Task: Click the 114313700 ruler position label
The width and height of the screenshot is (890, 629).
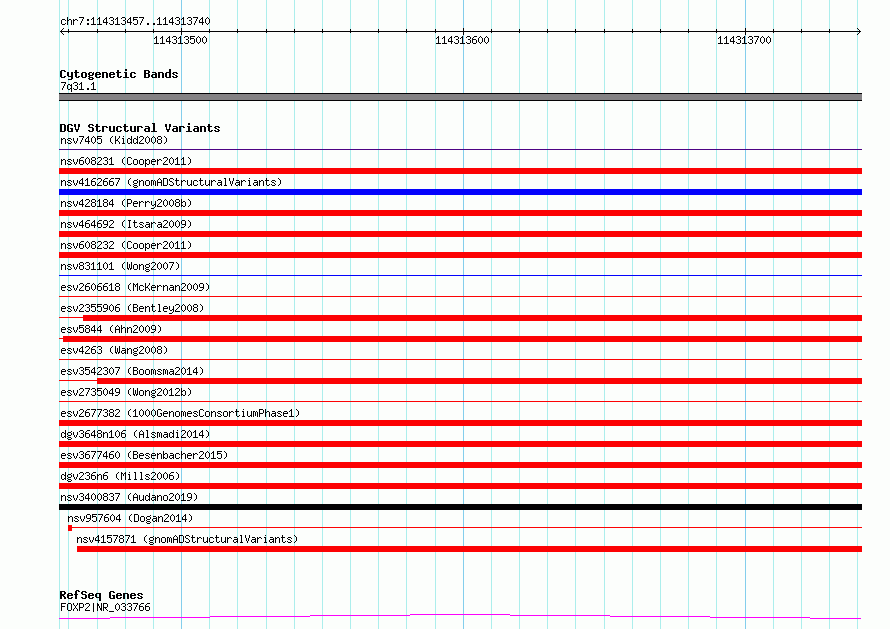Action: (x=744, y=40)
